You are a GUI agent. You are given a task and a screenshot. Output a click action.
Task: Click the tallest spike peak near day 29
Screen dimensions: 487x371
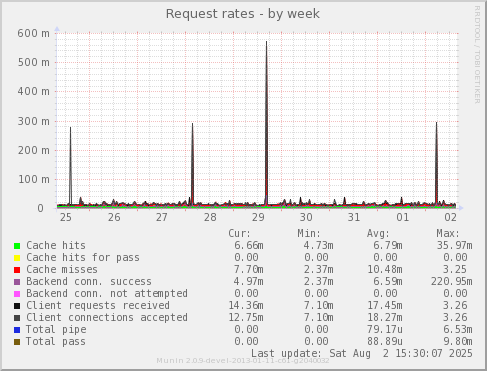point(266,42)
